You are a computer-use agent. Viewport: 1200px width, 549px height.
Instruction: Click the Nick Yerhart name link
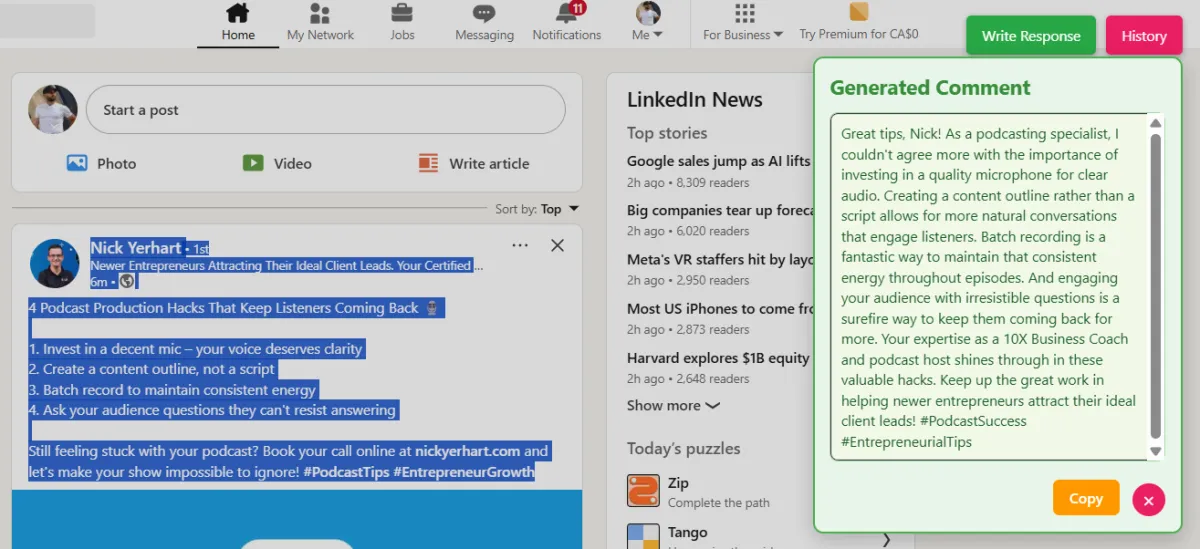[136, 247]
